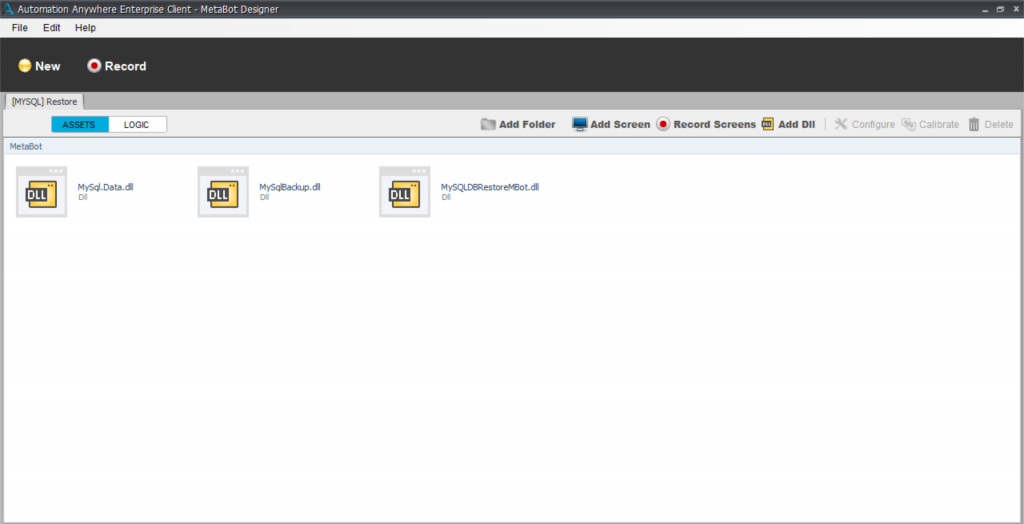Screen dimensions: 1024x524
Task: Click the Add Dll icon
Action: [x=768, y=124]
